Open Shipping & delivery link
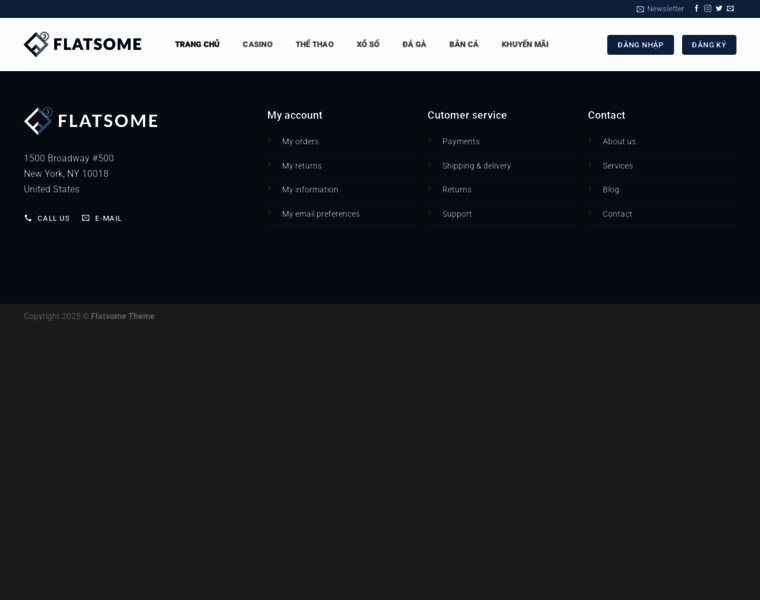760x600 pixels. [476, 166]
